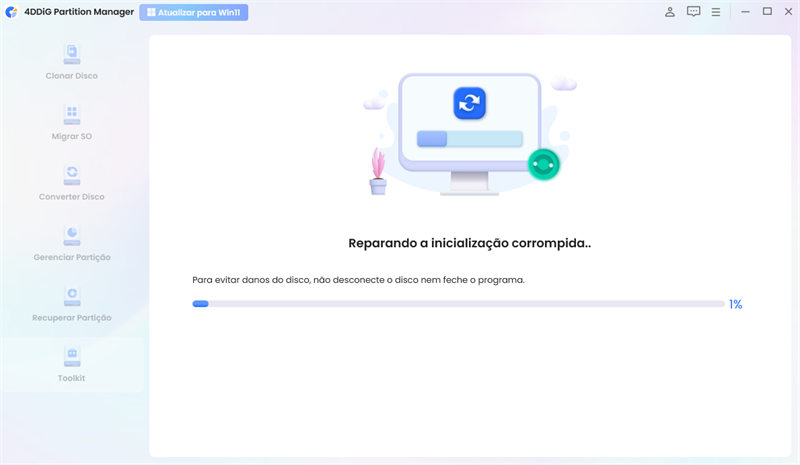Select the Migrar SO sidebar icon
Viewport: 800px width, 465px height.
[72, 114]
